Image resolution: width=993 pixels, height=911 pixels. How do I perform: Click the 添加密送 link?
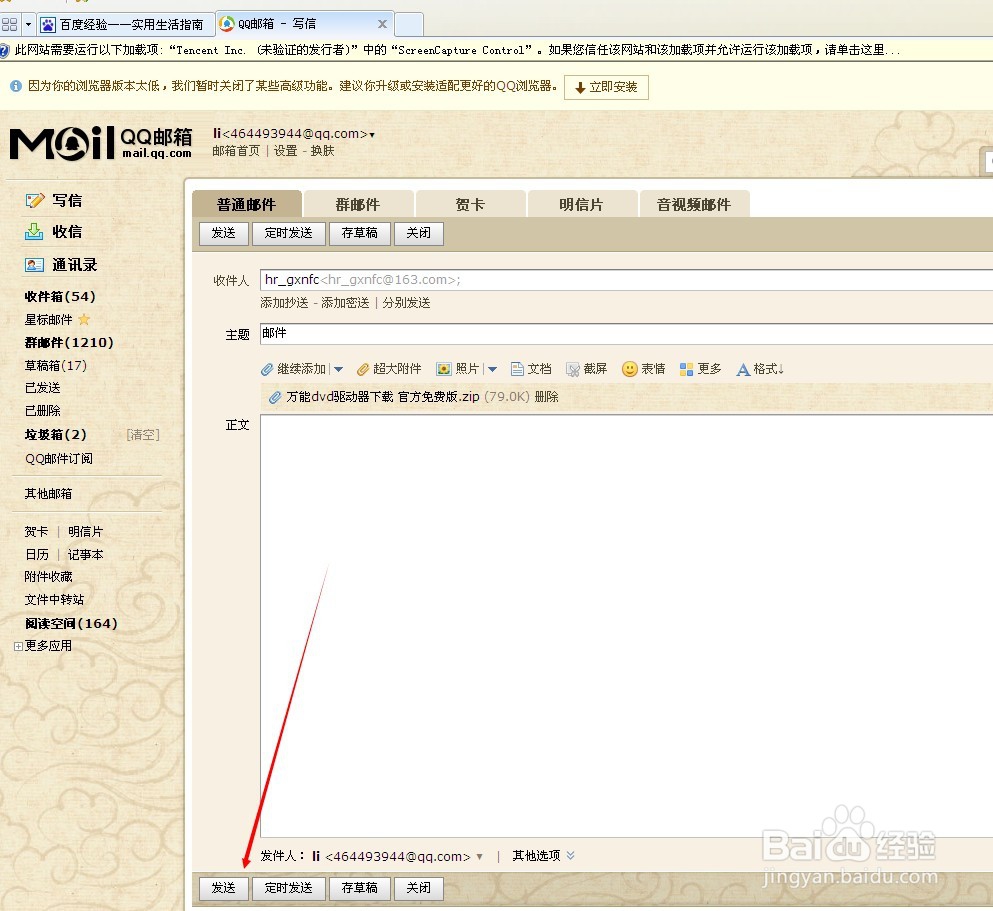345,303
